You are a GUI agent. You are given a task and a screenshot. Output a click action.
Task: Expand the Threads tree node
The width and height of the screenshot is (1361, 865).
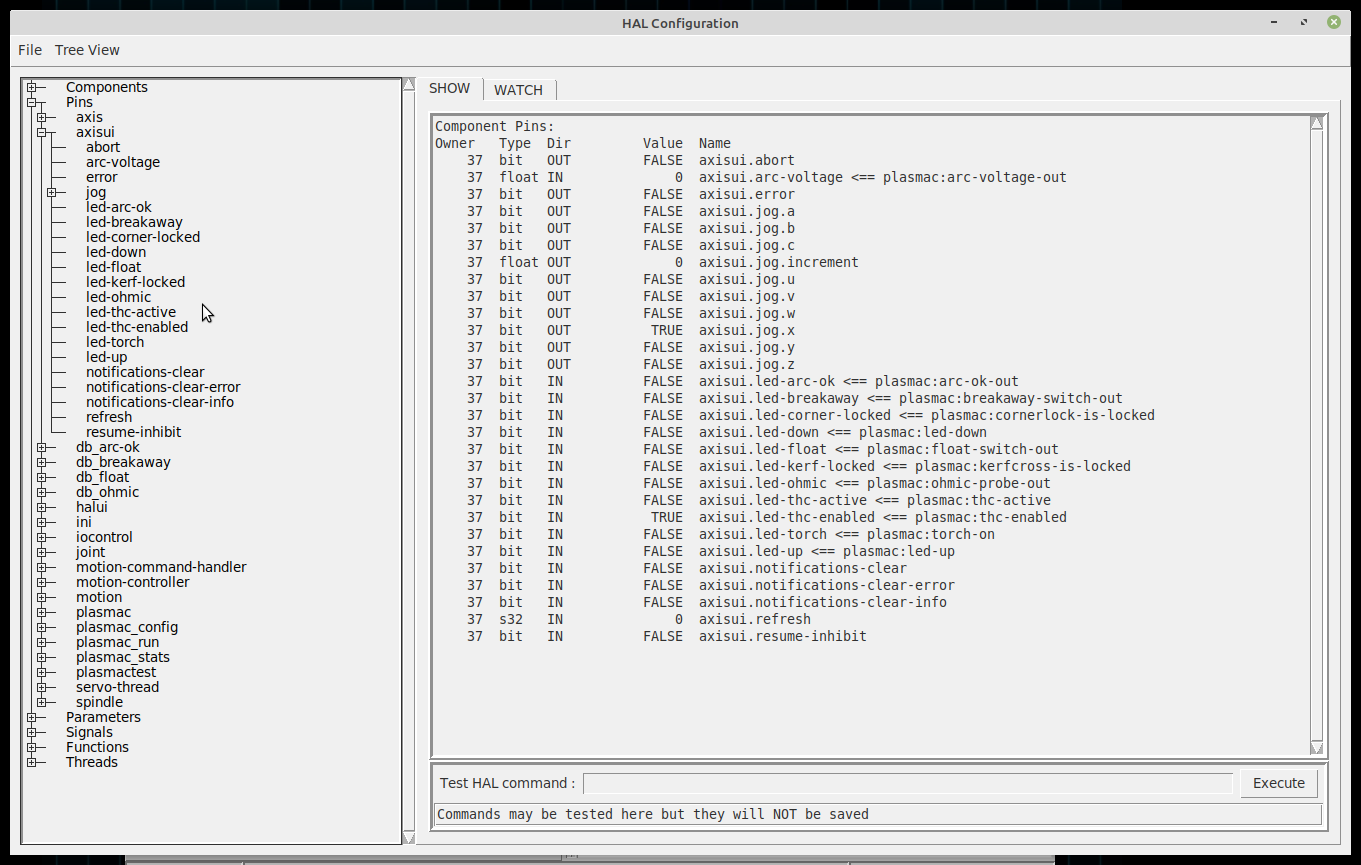31,762
